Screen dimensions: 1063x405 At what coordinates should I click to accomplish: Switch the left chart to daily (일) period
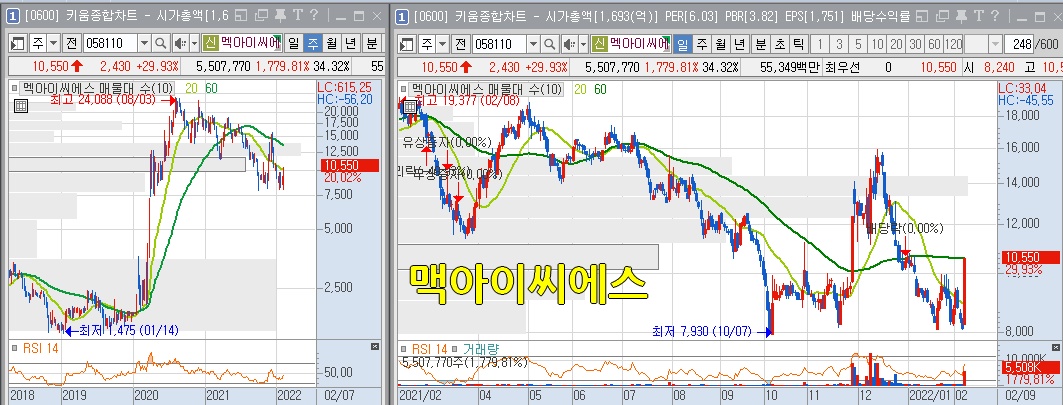coord(294,44)
